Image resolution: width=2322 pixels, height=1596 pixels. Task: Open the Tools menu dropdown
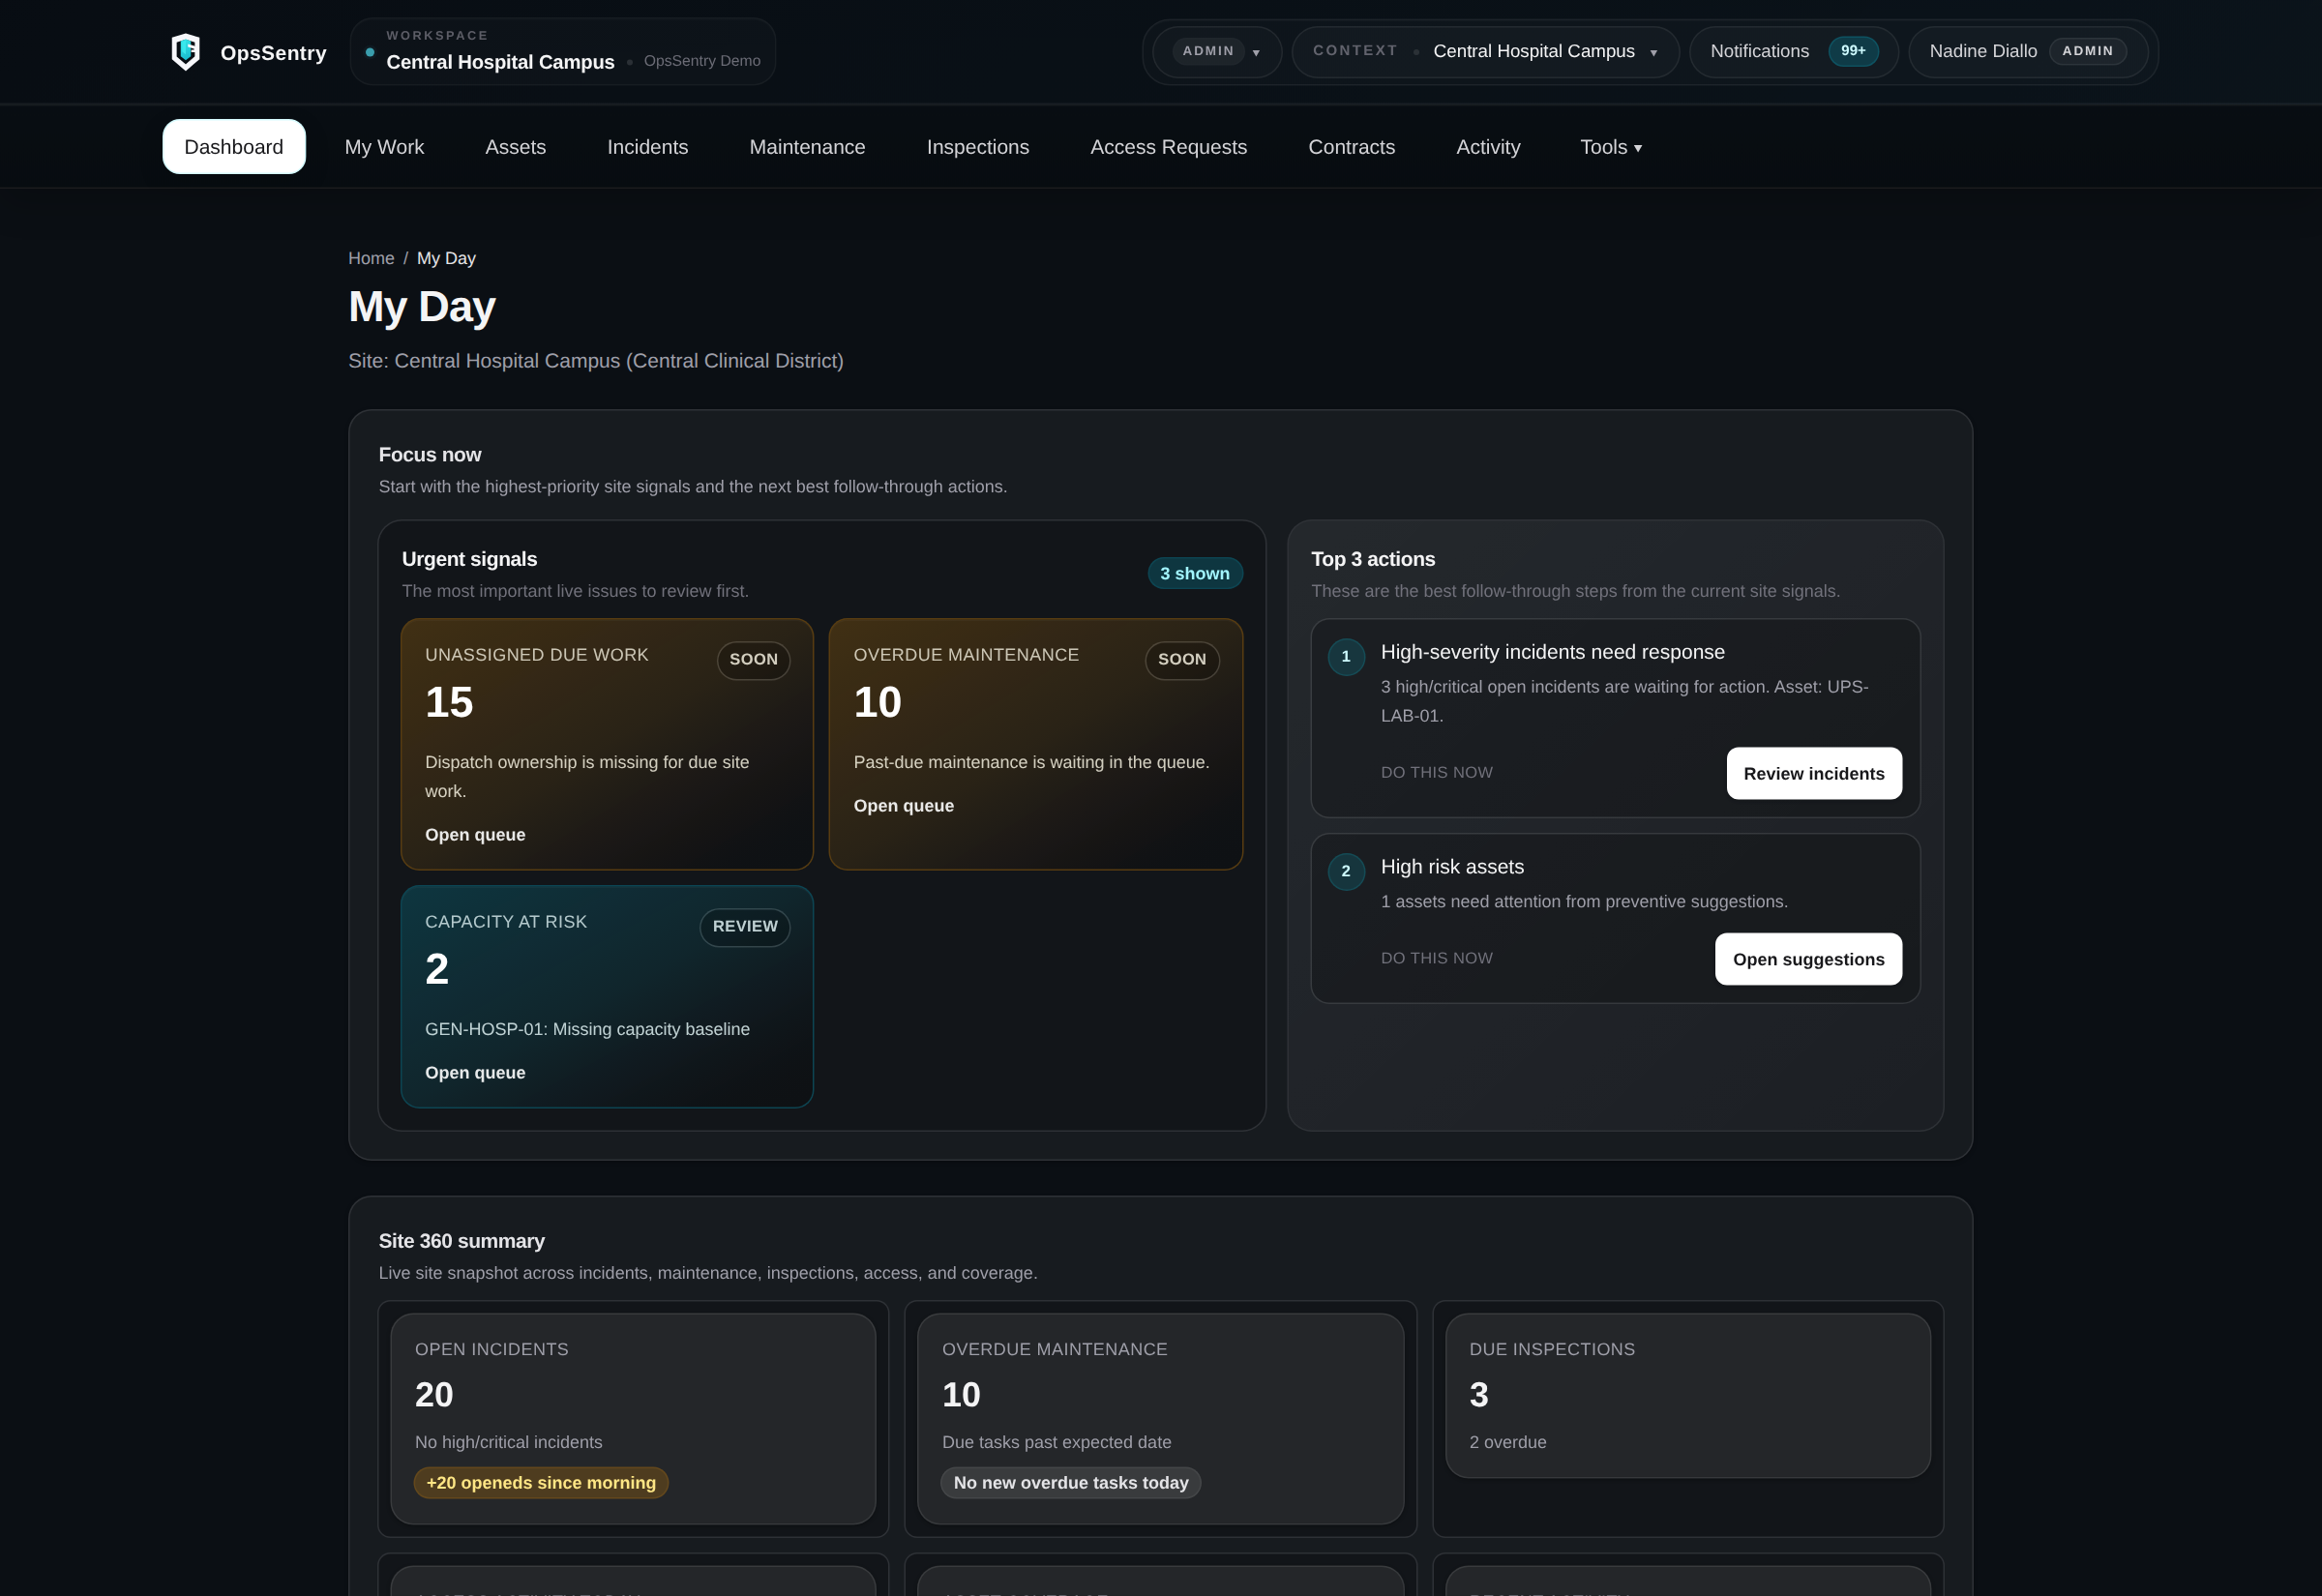tap(1610, 147)
